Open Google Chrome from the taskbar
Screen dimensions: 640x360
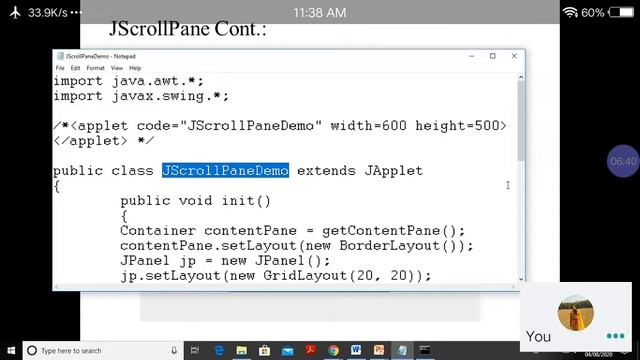point(333,350)
